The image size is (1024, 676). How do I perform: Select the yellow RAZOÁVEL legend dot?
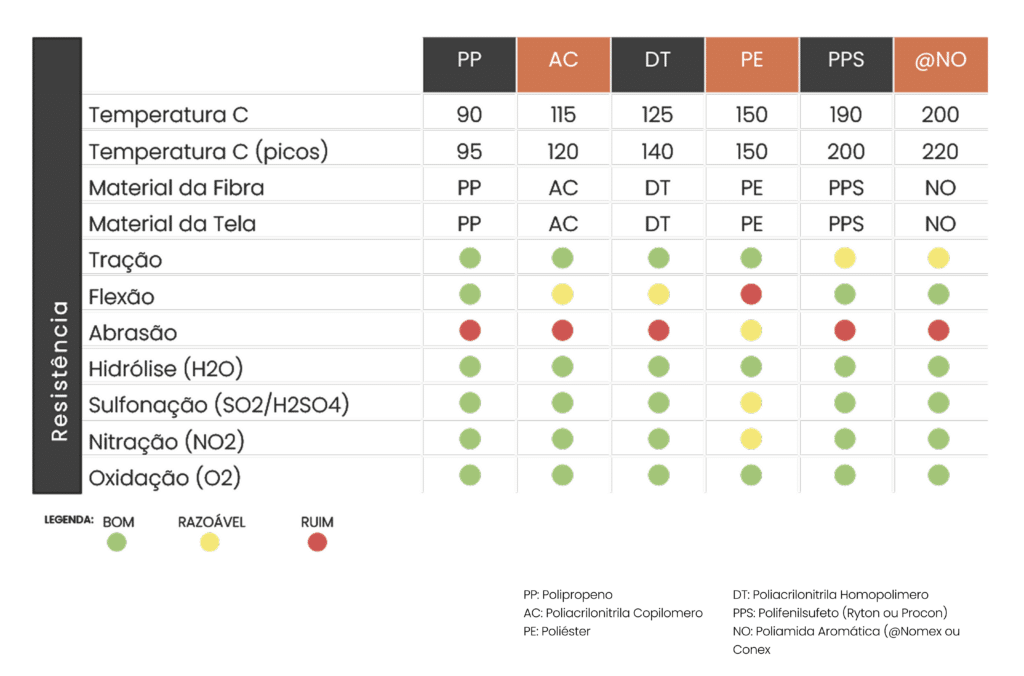pyautogui.click(x=210, y=543)
